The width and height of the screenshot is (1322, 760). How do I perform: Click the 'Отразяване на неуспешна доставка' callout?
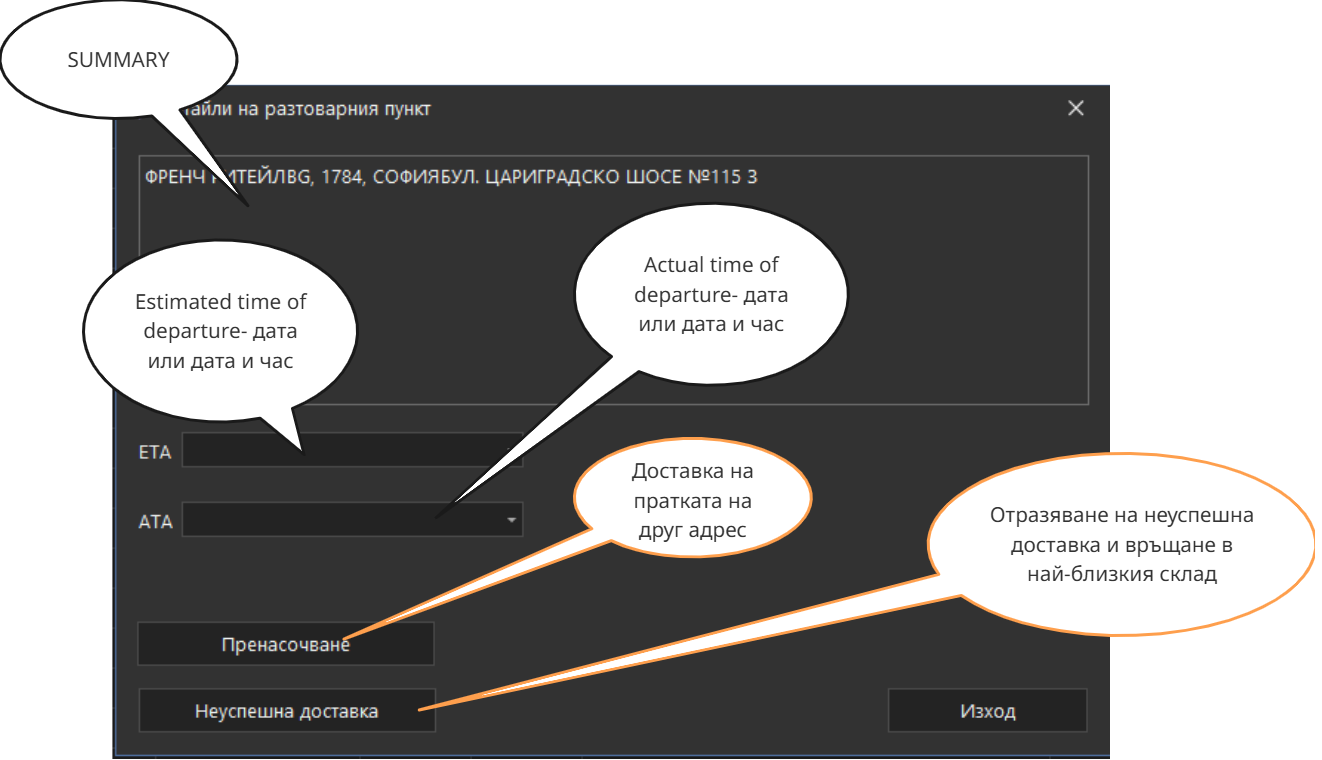pyautogui.click(x=1120, y=545)
